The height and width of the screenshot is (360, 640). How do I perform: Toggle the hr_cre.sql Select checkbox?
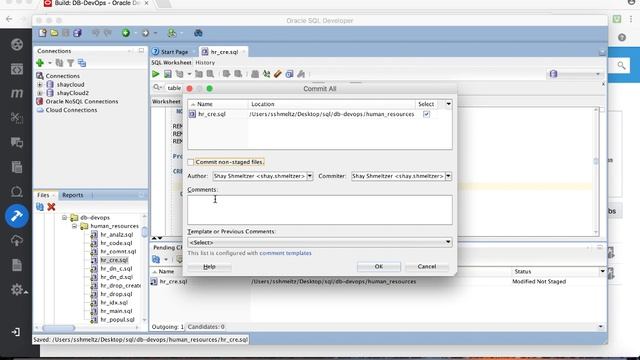427,114
